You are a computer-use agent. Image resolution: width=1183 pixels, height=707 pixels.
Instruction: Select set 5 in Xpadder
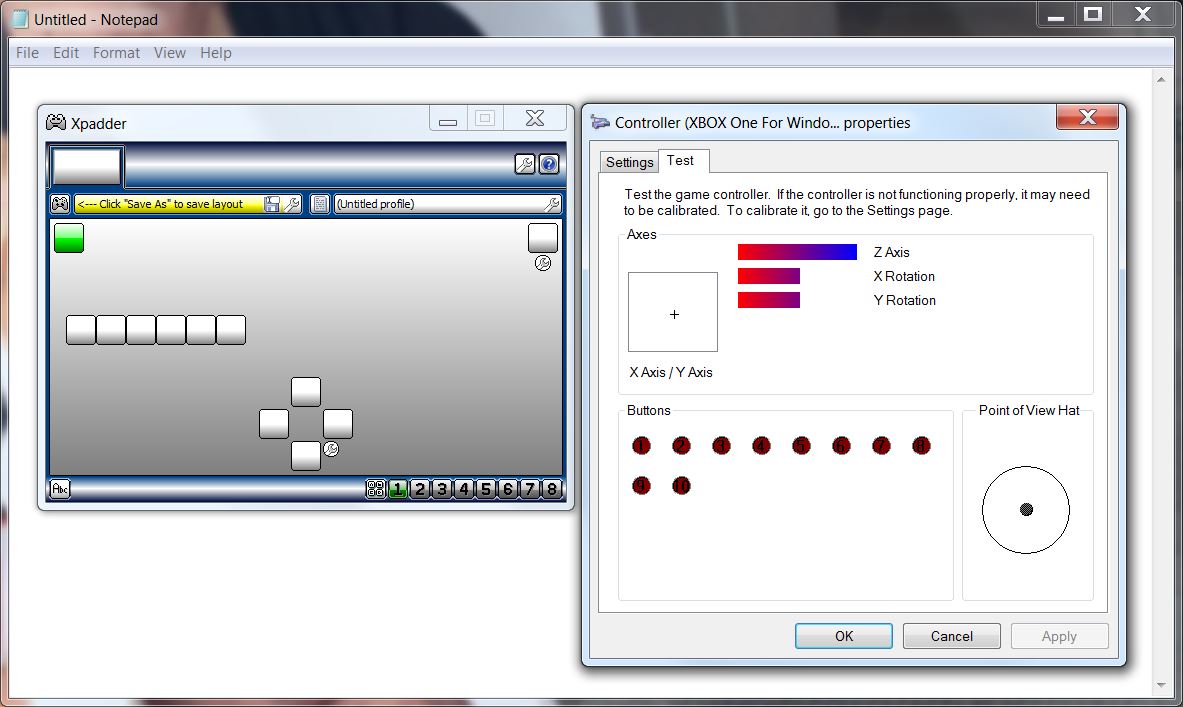pos(486,489)
